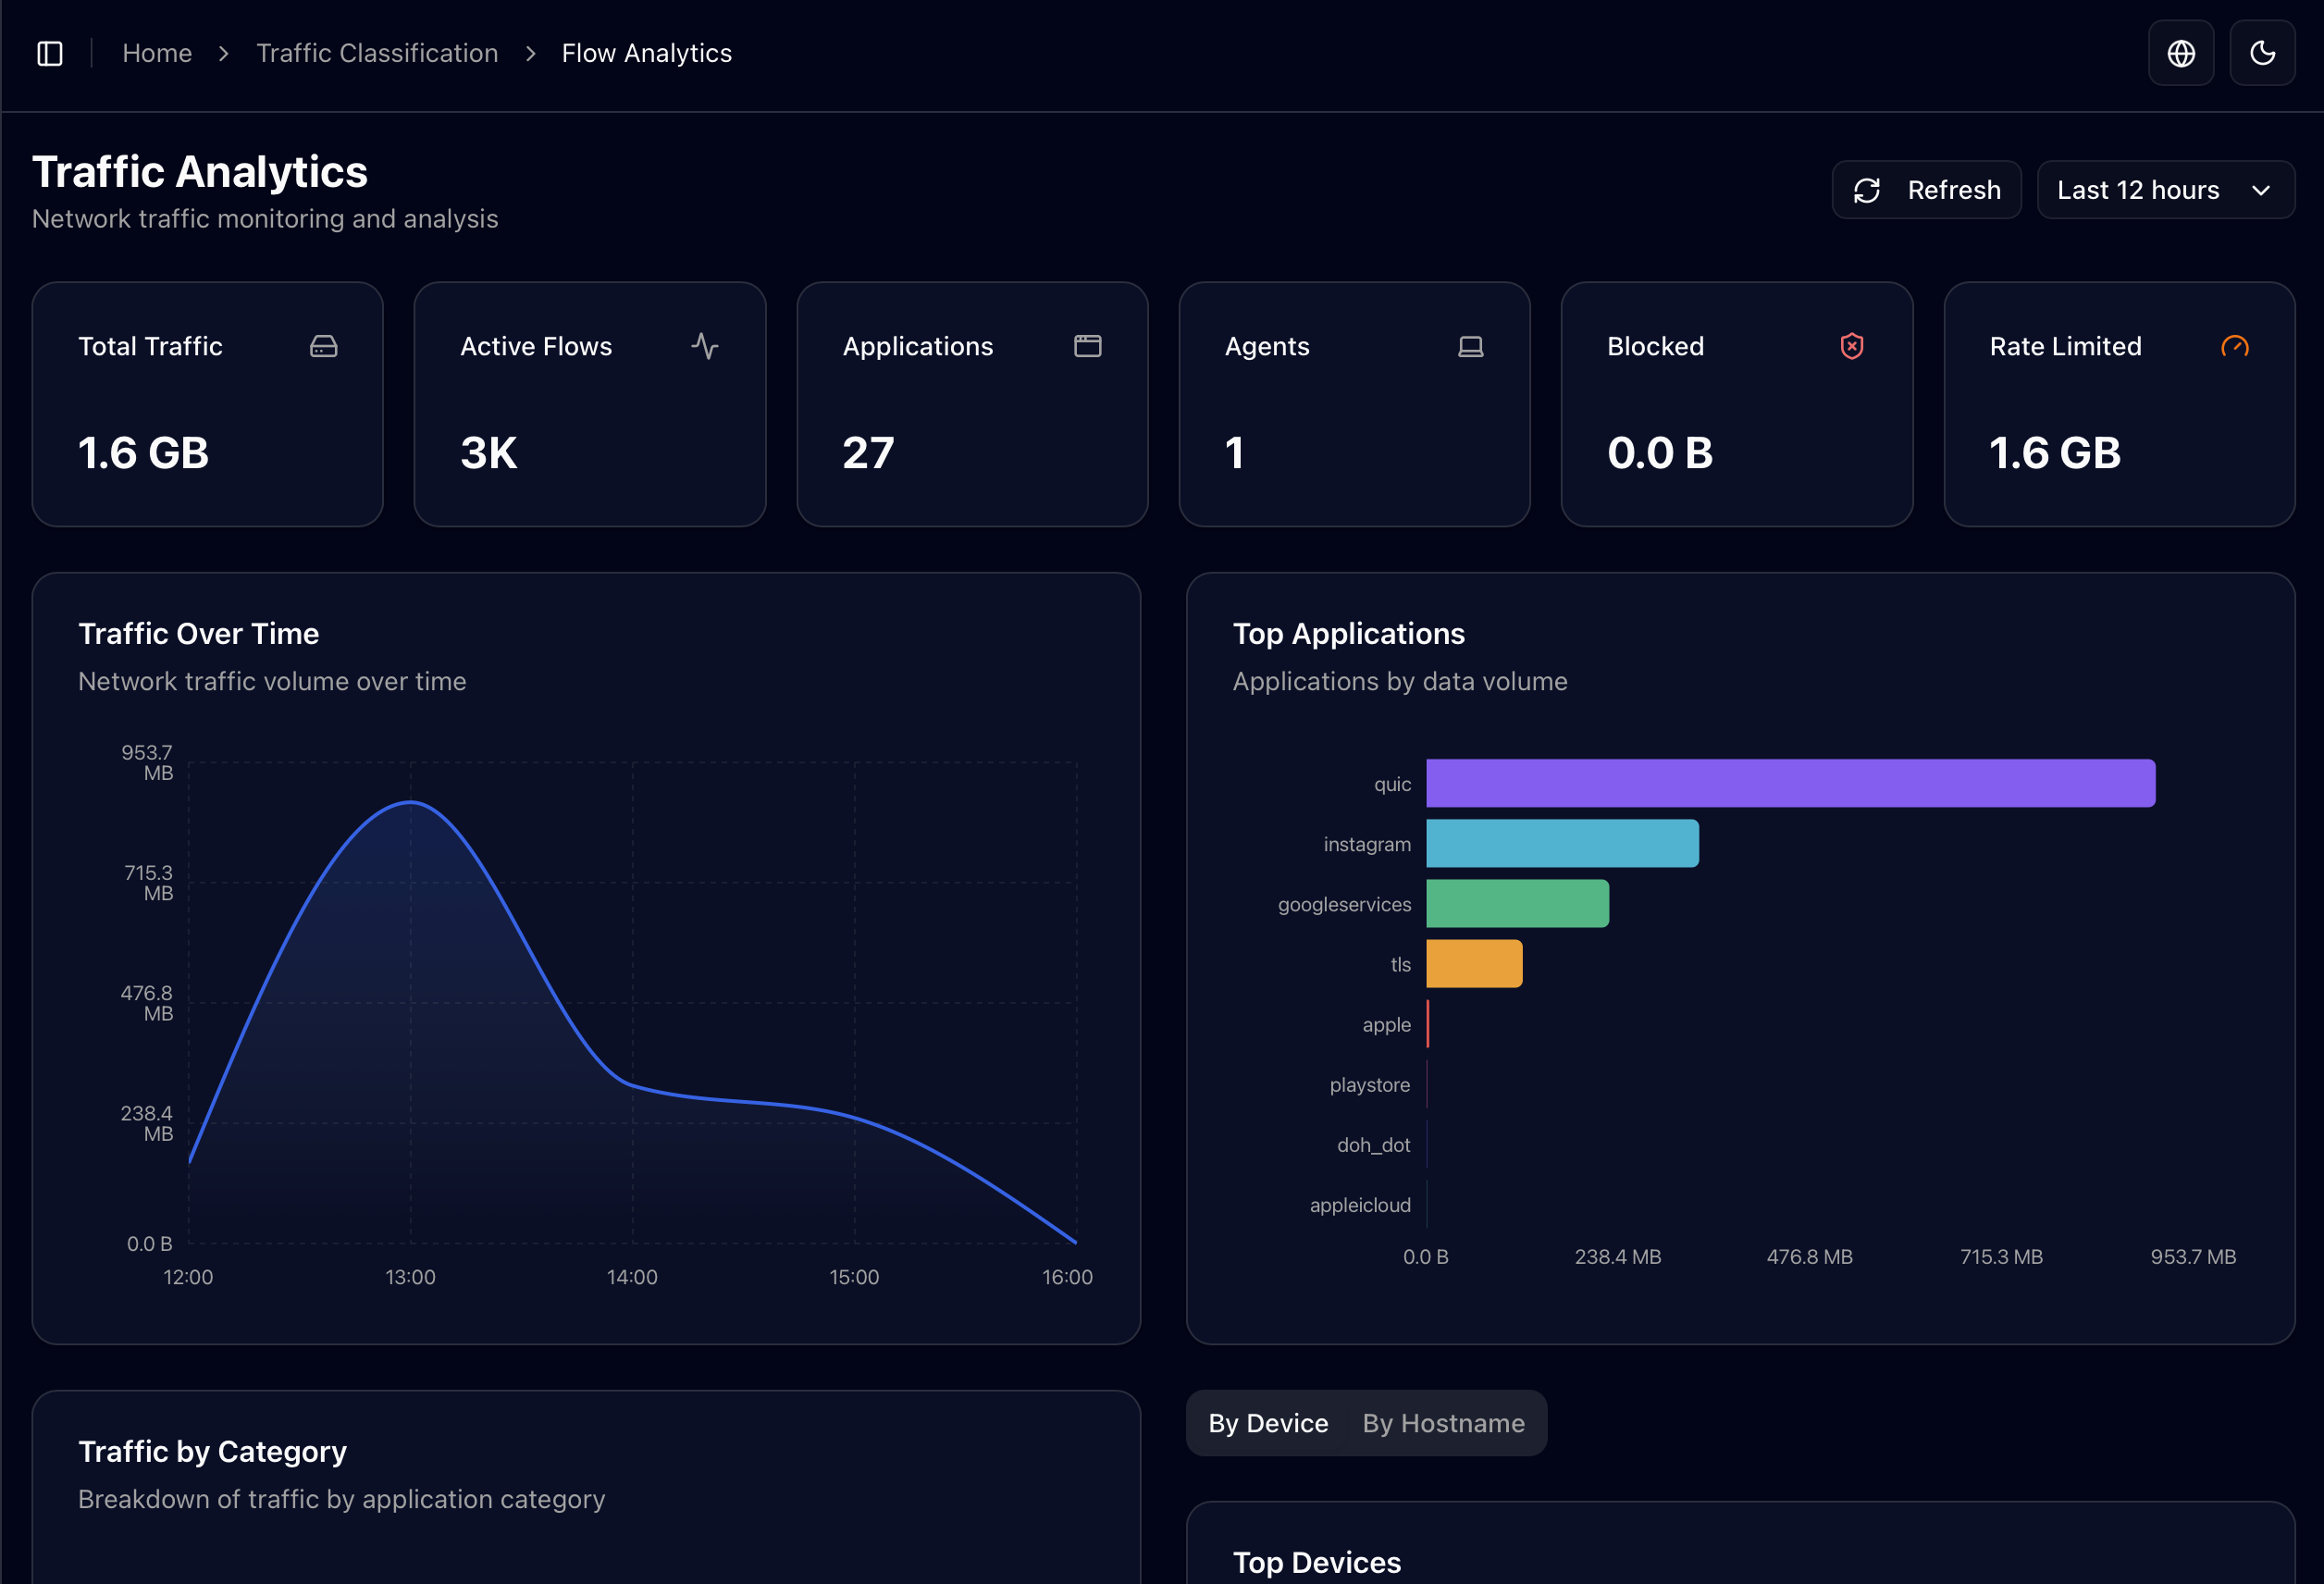Click the 1.6 GB Total Traffic value
This screenshot has width=2324, height=1584.
pos(143,453)
